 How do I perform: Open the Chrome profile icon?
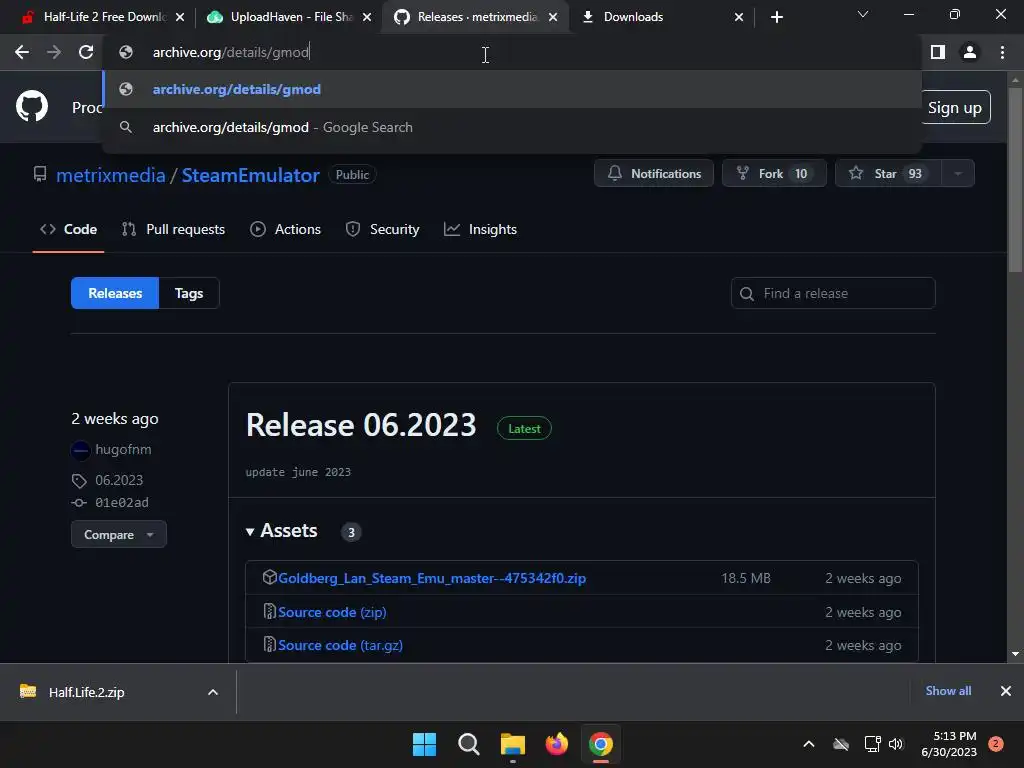click(970, 52)
